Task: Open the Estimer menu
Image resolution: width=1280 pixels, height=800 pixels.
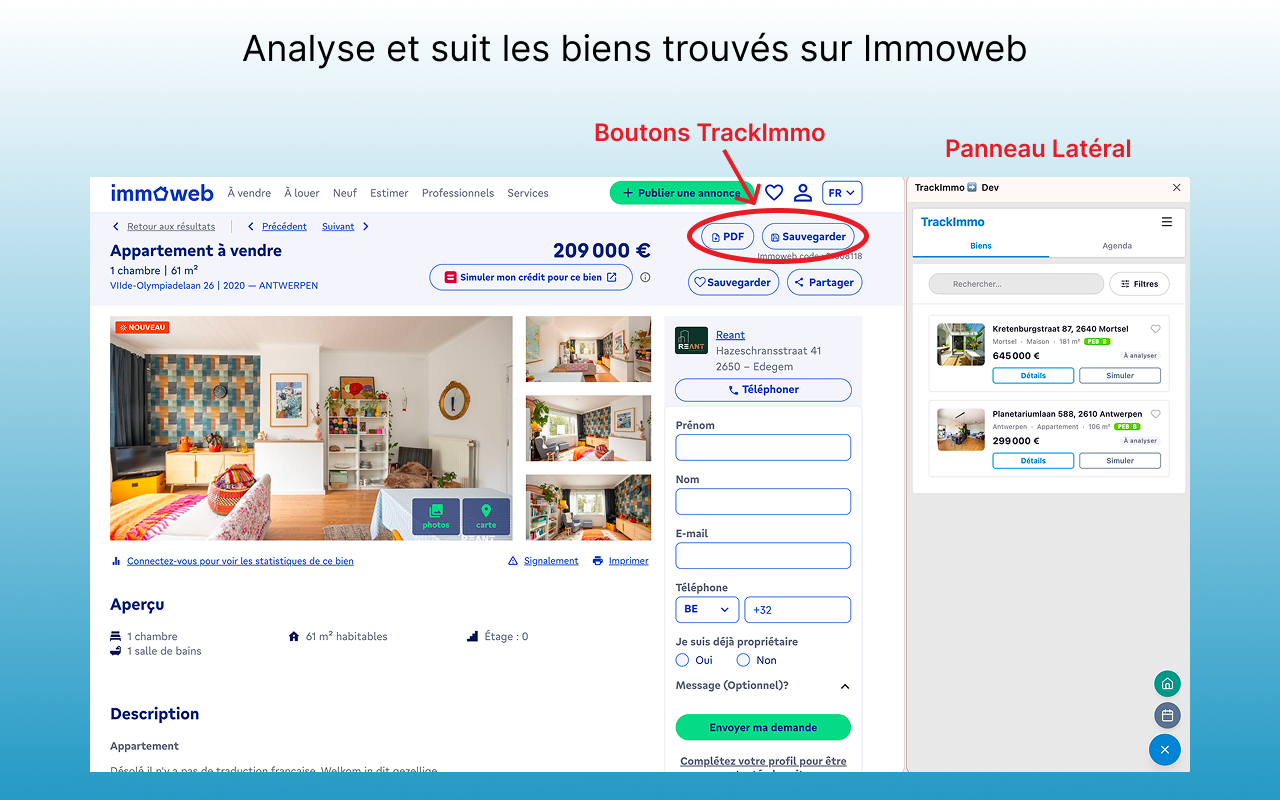Action: click(x=389, y=193)
